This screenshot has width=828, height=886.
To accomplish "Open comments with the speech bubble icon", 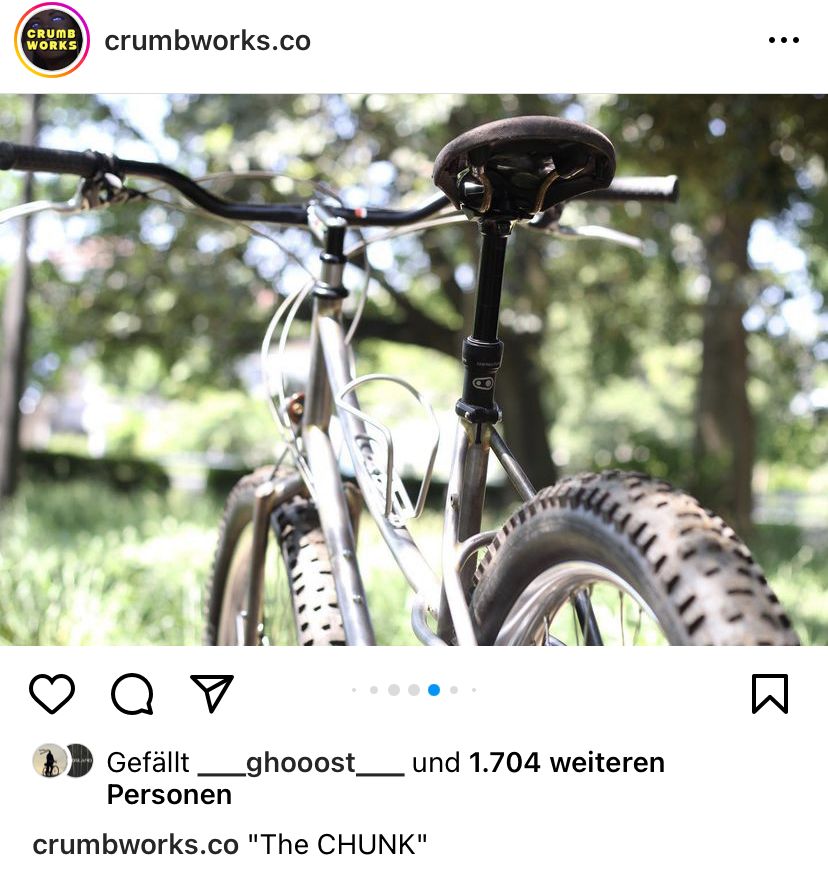I will (132, 693).
